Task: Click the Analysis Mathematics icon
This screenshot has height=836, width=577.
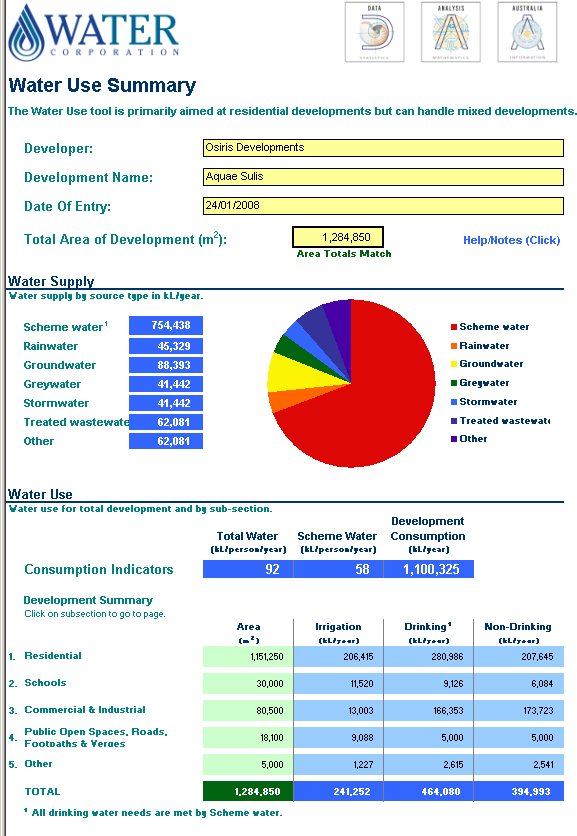Action: 451,32
